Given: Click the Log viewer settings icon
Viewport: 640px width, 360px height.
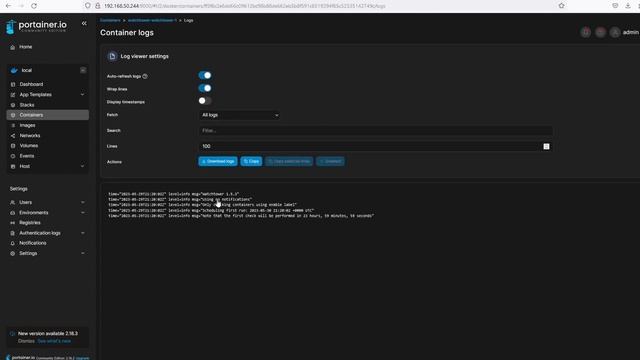Looking at the screenshot, I should pyautogui.click(x=112, y=56).
